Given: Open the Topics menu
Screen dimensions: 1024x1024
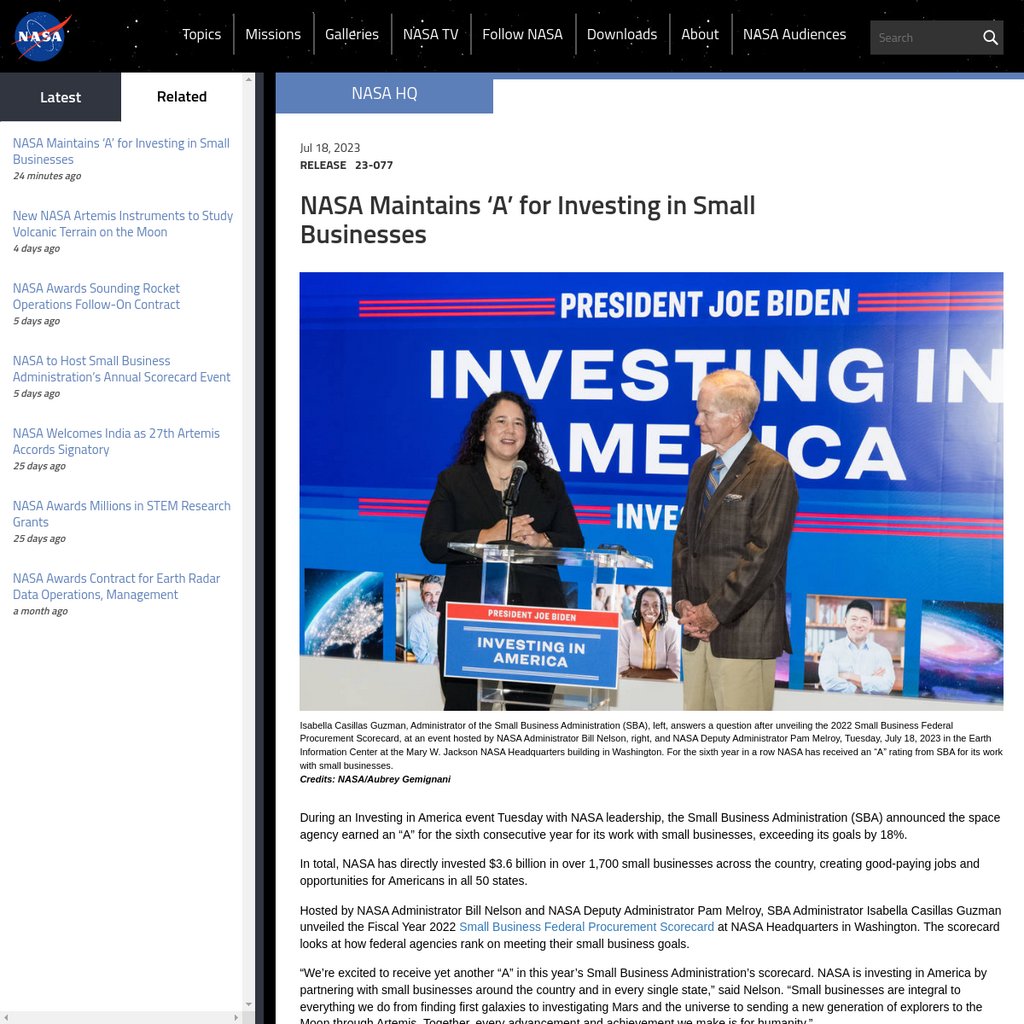Looking at the screenshot, I should coord(201,34).
